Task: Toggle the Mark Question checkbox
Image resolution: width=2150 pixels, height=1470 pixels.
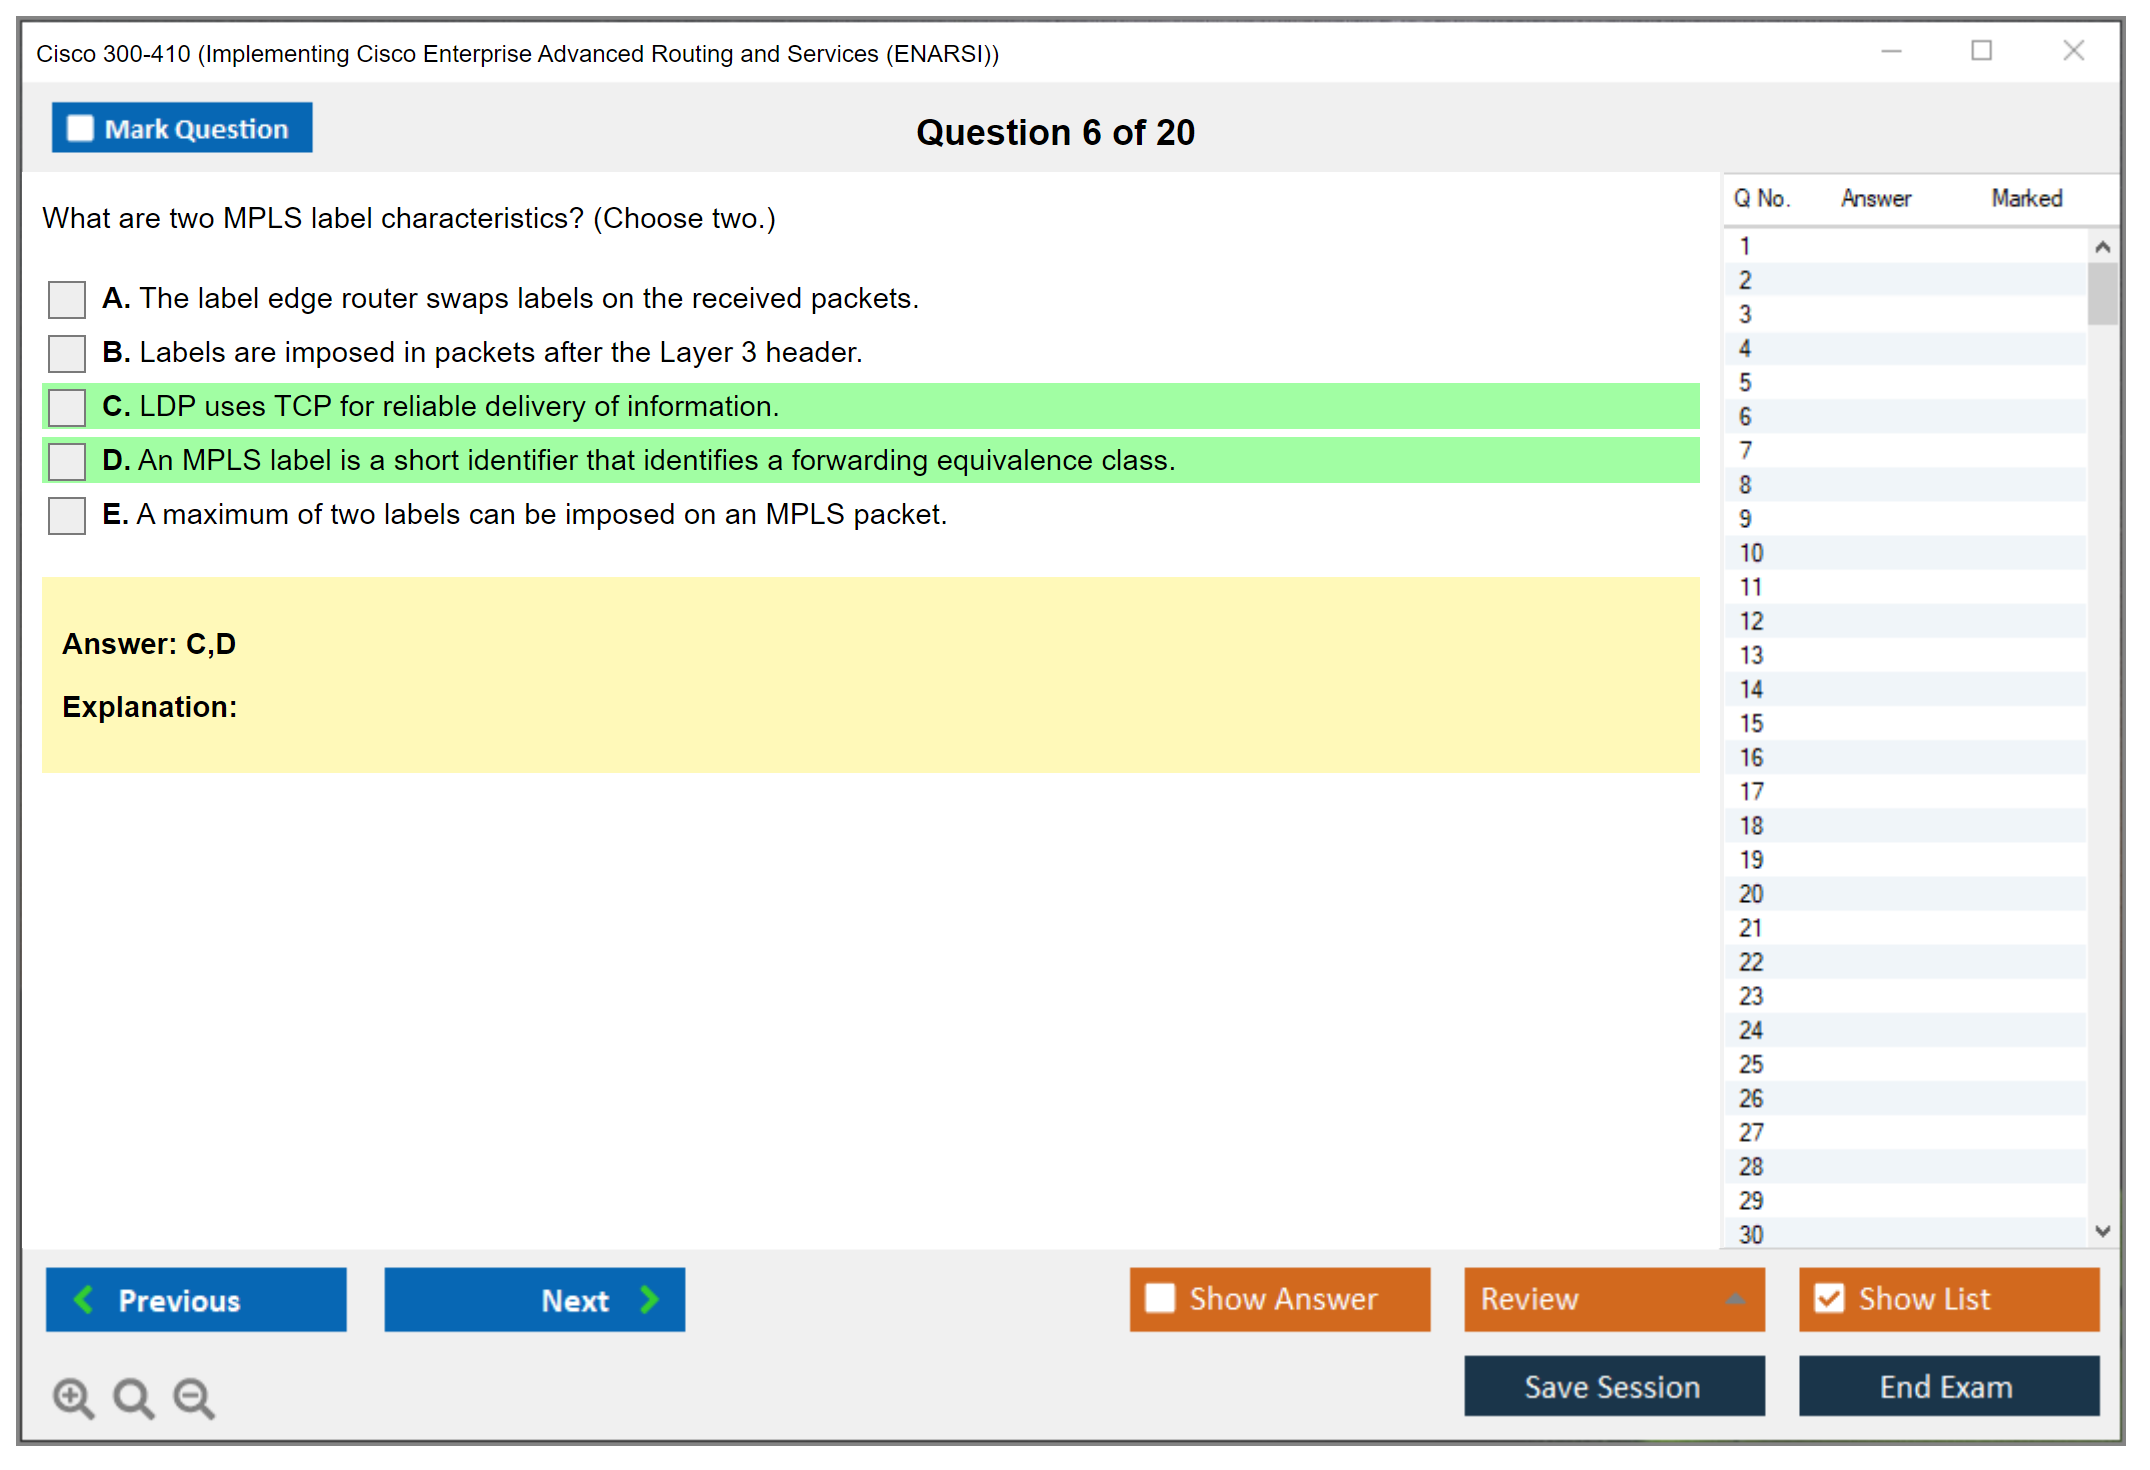Action: pyautogui.click(x=80, y=129)
